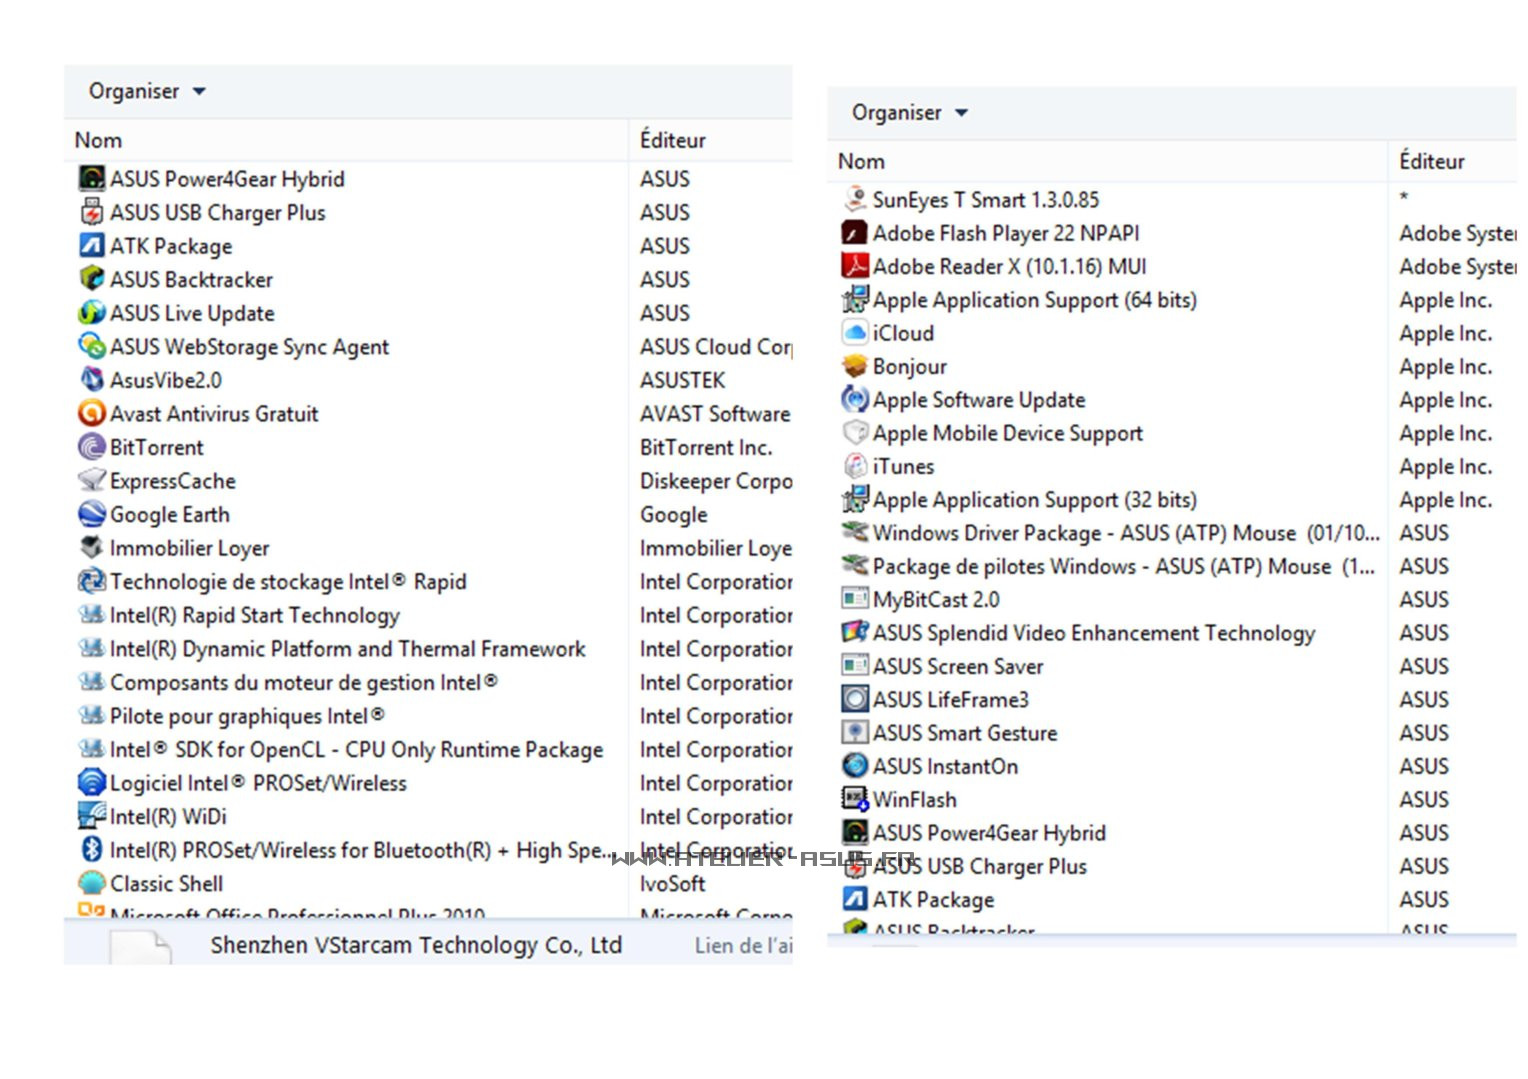Image resolution: width=1528 pixels, height=1079 pixels.
Task: Click the Google Earth globe icon
Action: point(91,514)
